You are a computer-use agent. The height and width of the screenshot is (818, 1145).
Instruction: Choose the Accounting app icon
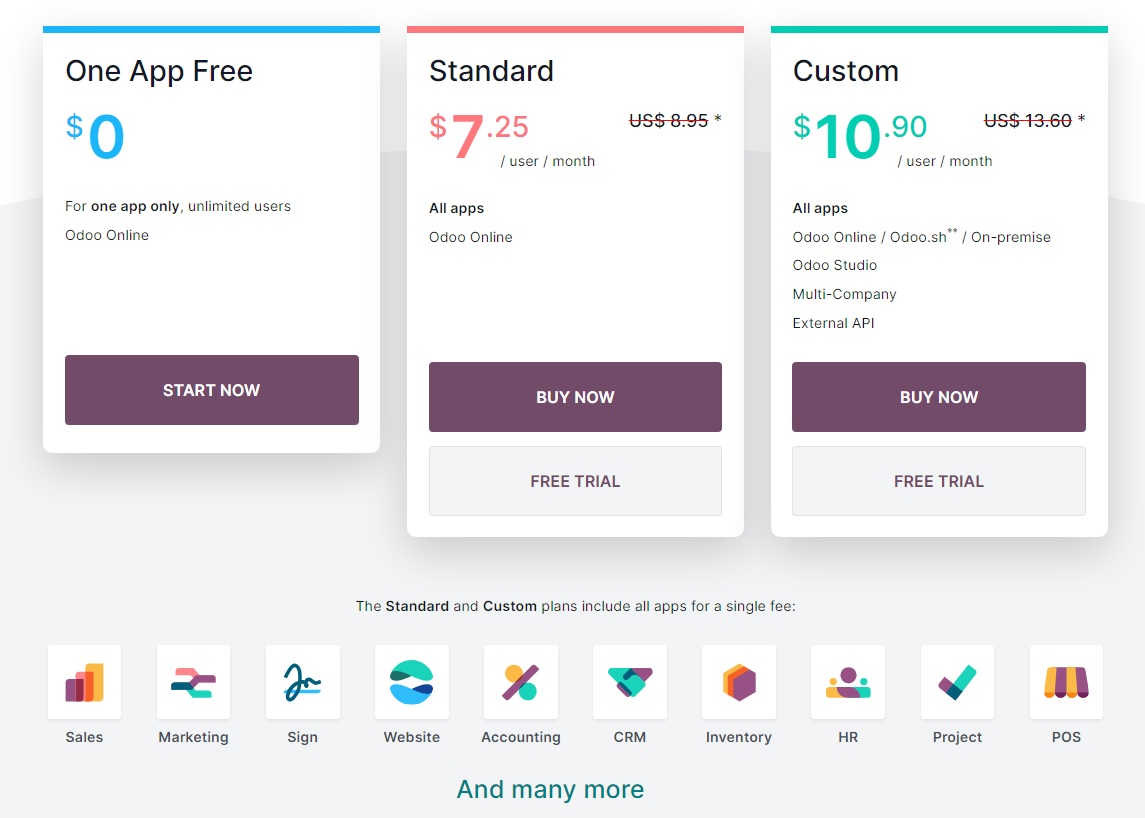pyautogui.click(x=520, y=682)
